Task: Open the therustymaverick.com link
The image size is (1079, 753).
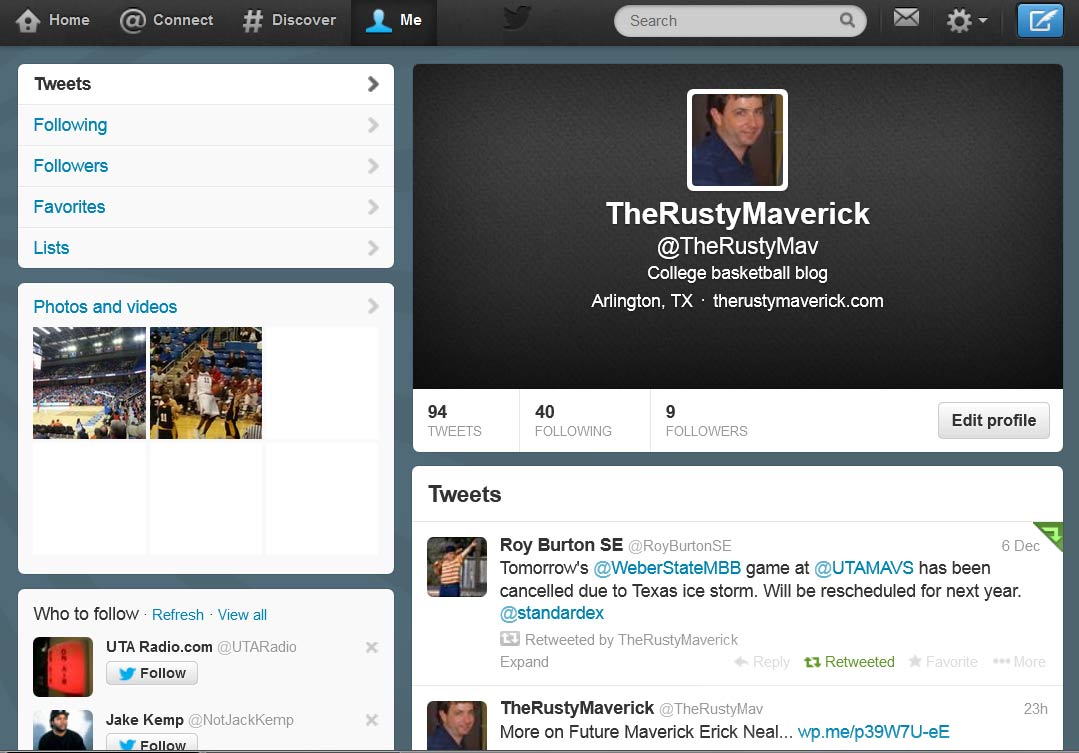Action: click(x=797, y=301)
